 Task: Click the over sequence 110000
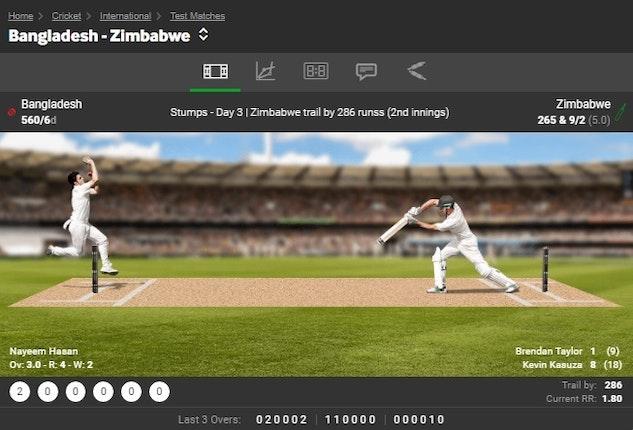point(350,420)
